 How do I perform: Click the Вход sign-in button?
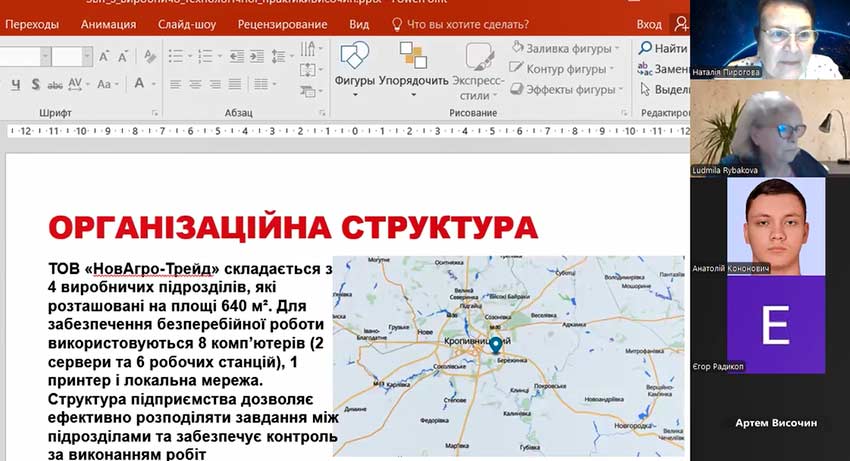649,24
